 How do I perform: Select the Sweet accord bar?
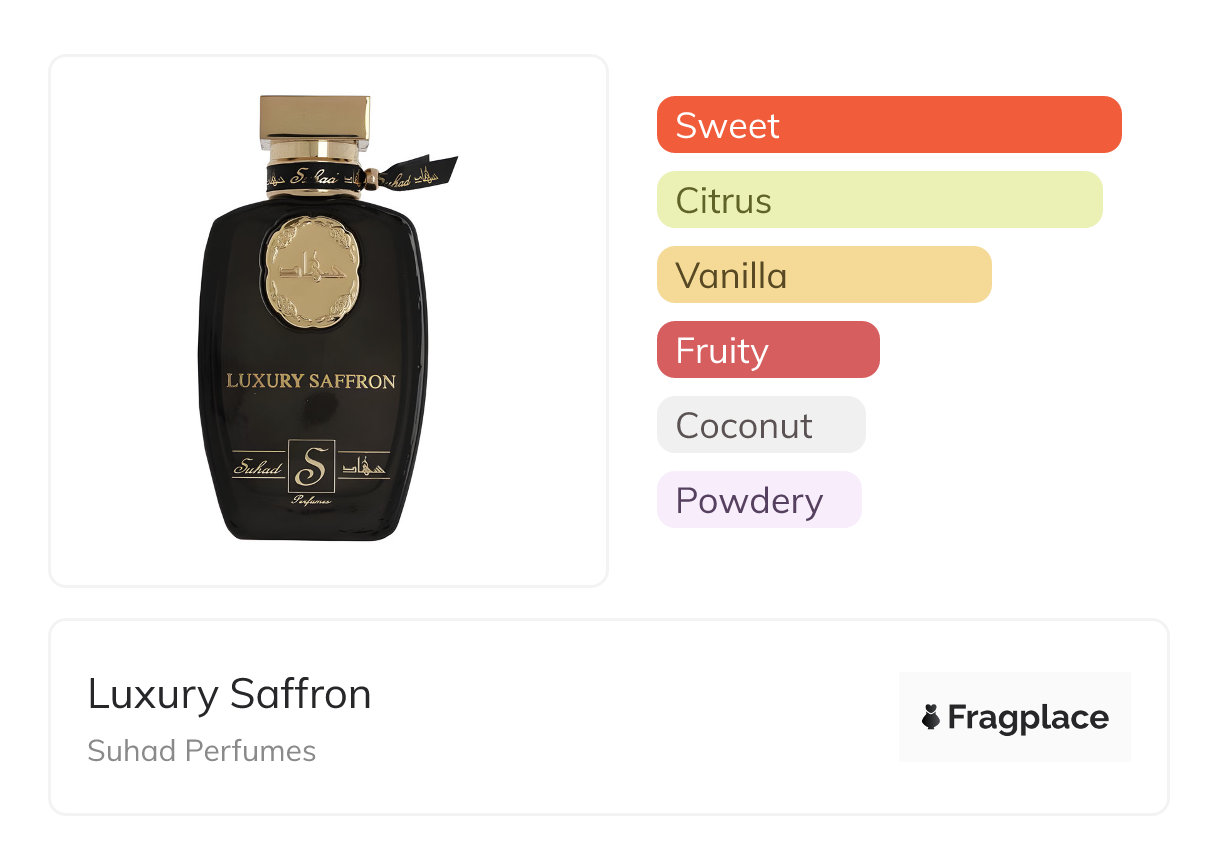tap(888, 125)
